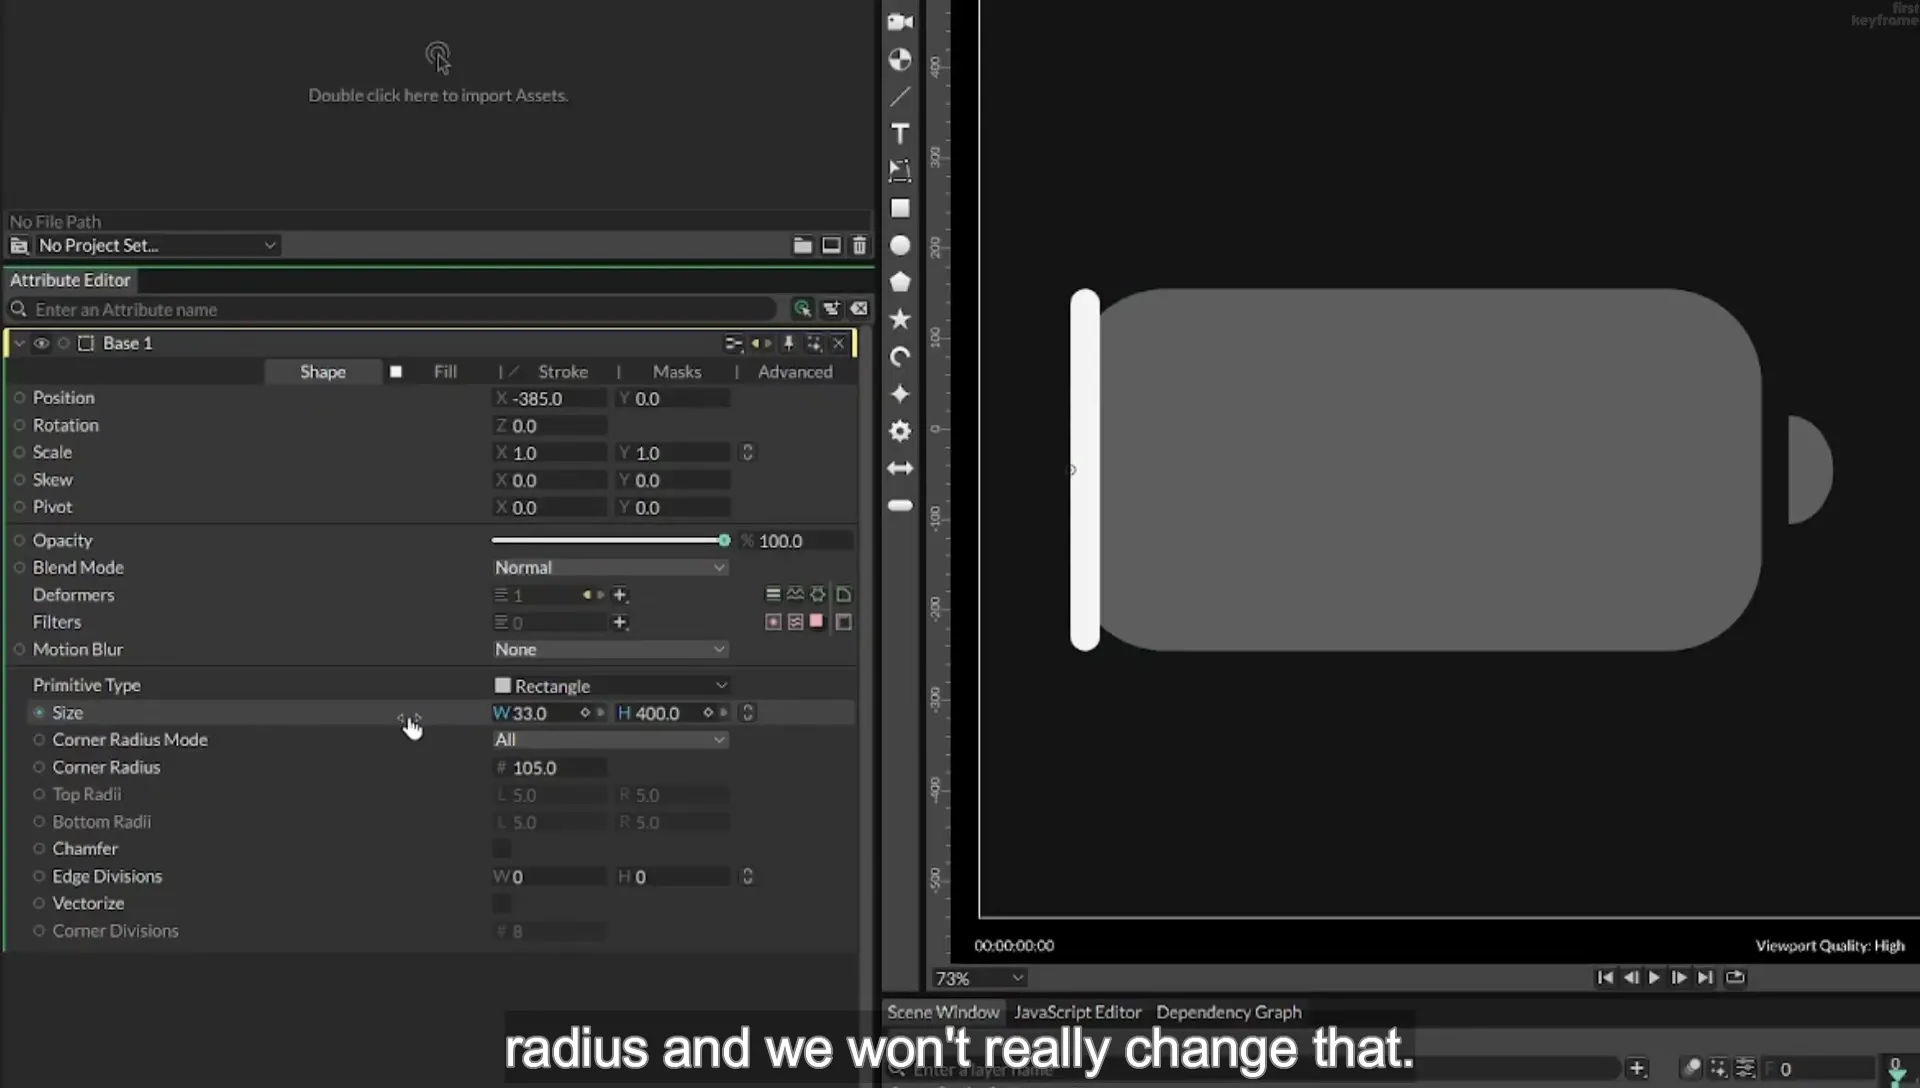1920x1088 pixels.
Task: Open the Primitive Type Rectangle dropdown
Action: coord(610,686)
